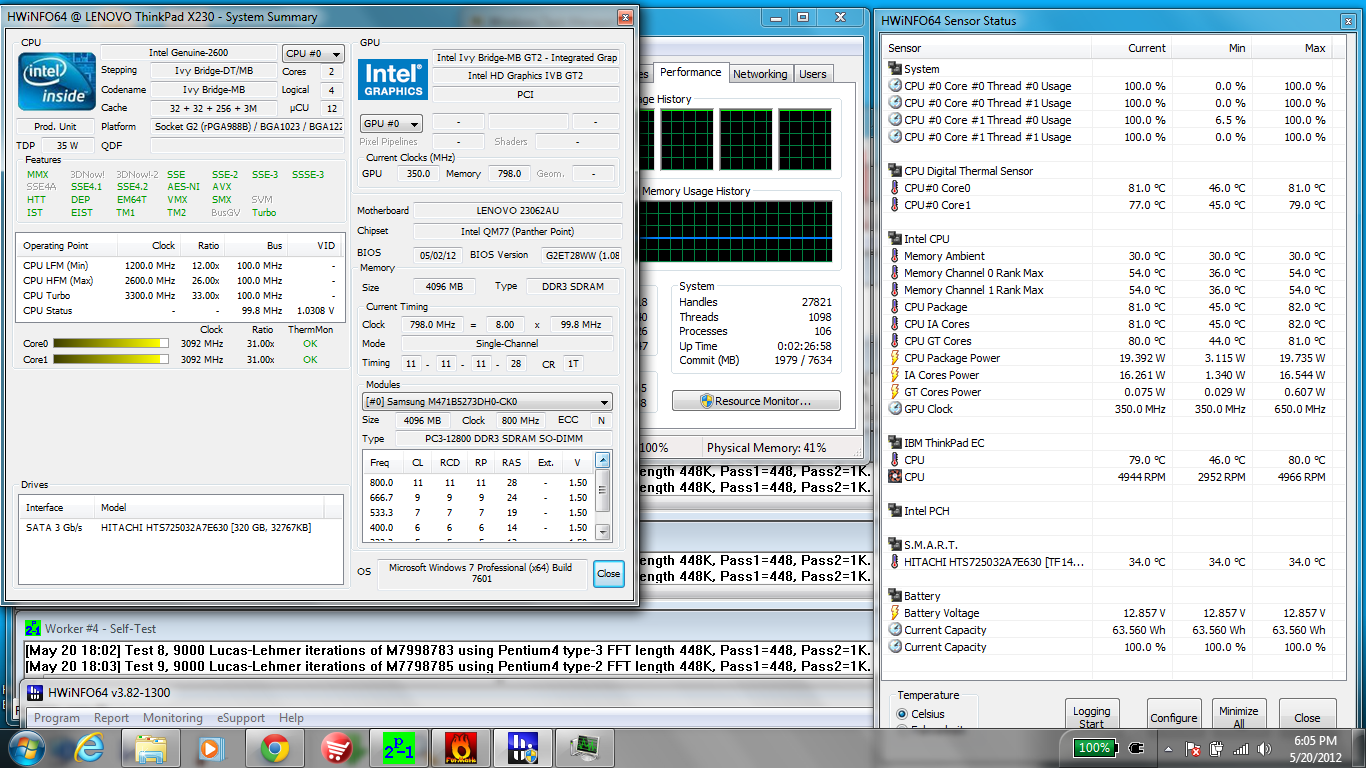Open the GPU #0 selector dropdown
1366x768 pixels.
tap(391, 124)
